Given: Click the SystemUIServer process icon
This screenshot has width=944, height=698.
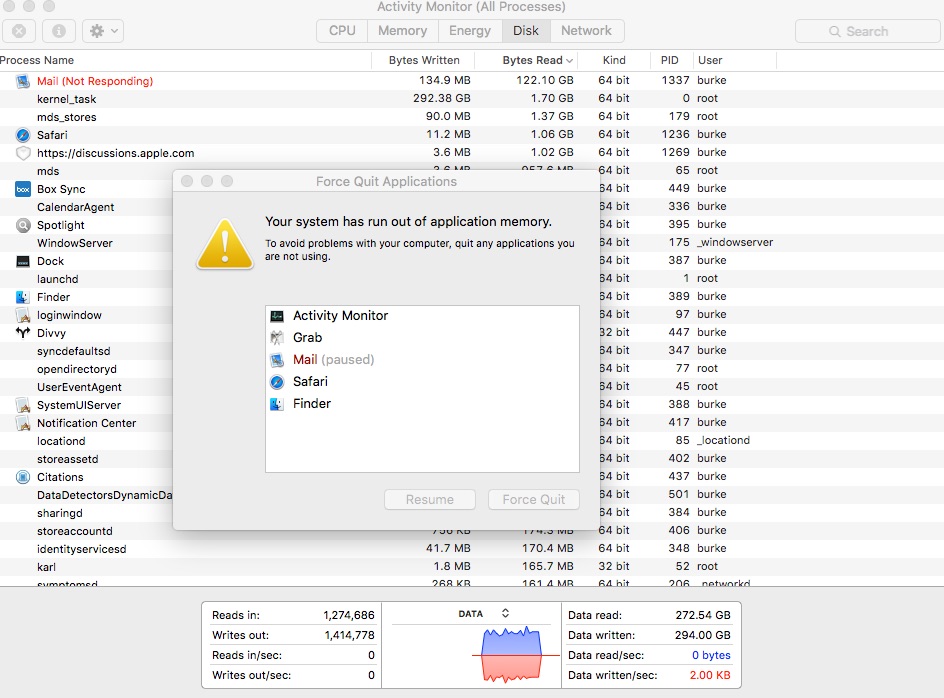Looking at the screenshot, I should (23, 405).
